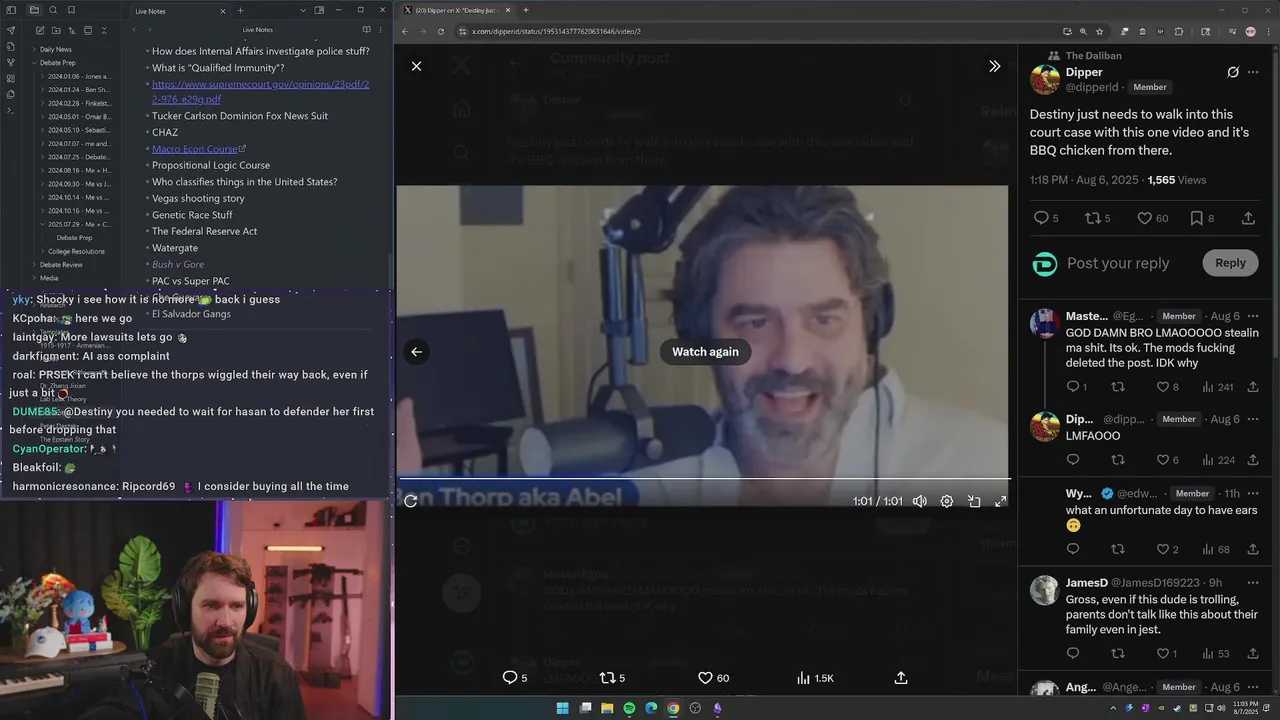Collapse the reply sidebar with double chevron

(x=994, y=66)
